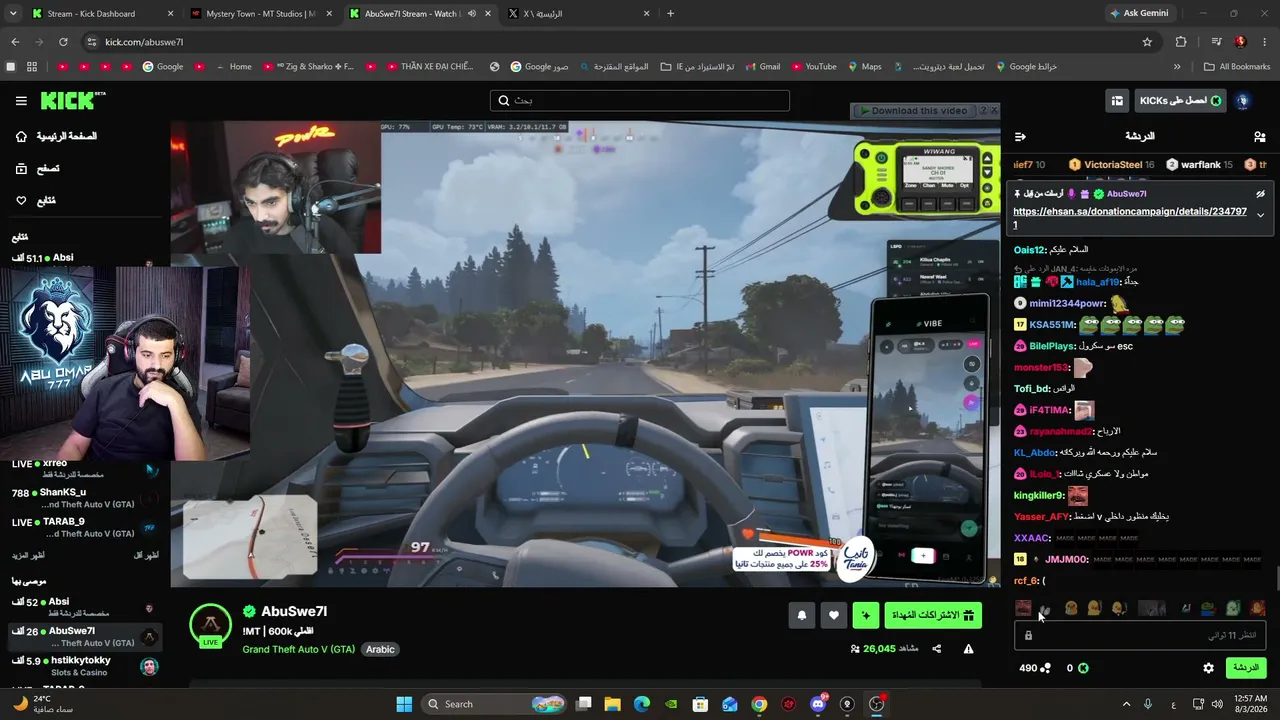Click the AbuSwe7l channel avatar with LIVE badge
1280x720 pixels.
click(x=211, y=625)
